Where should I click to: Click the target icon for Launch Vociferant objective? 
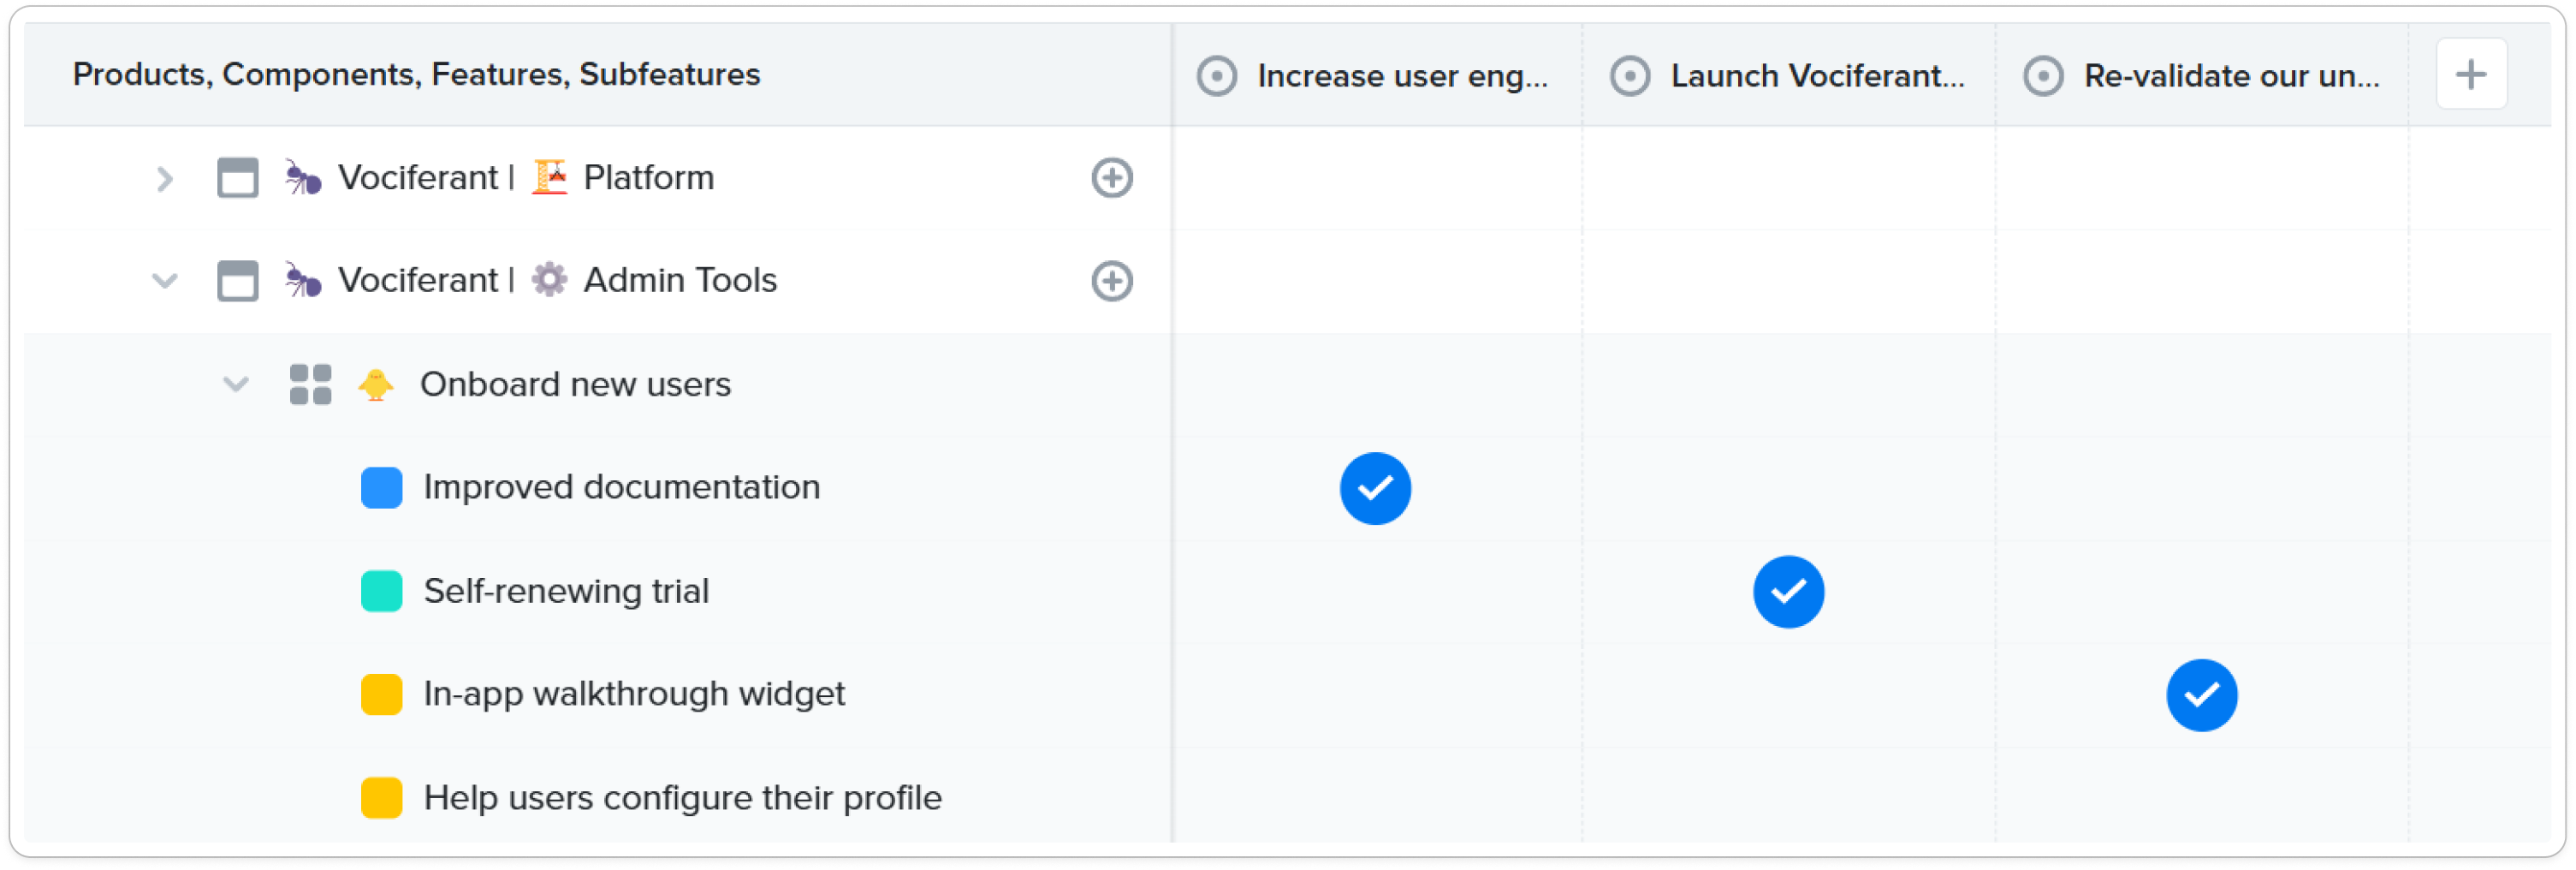(x=1629, y=76)
